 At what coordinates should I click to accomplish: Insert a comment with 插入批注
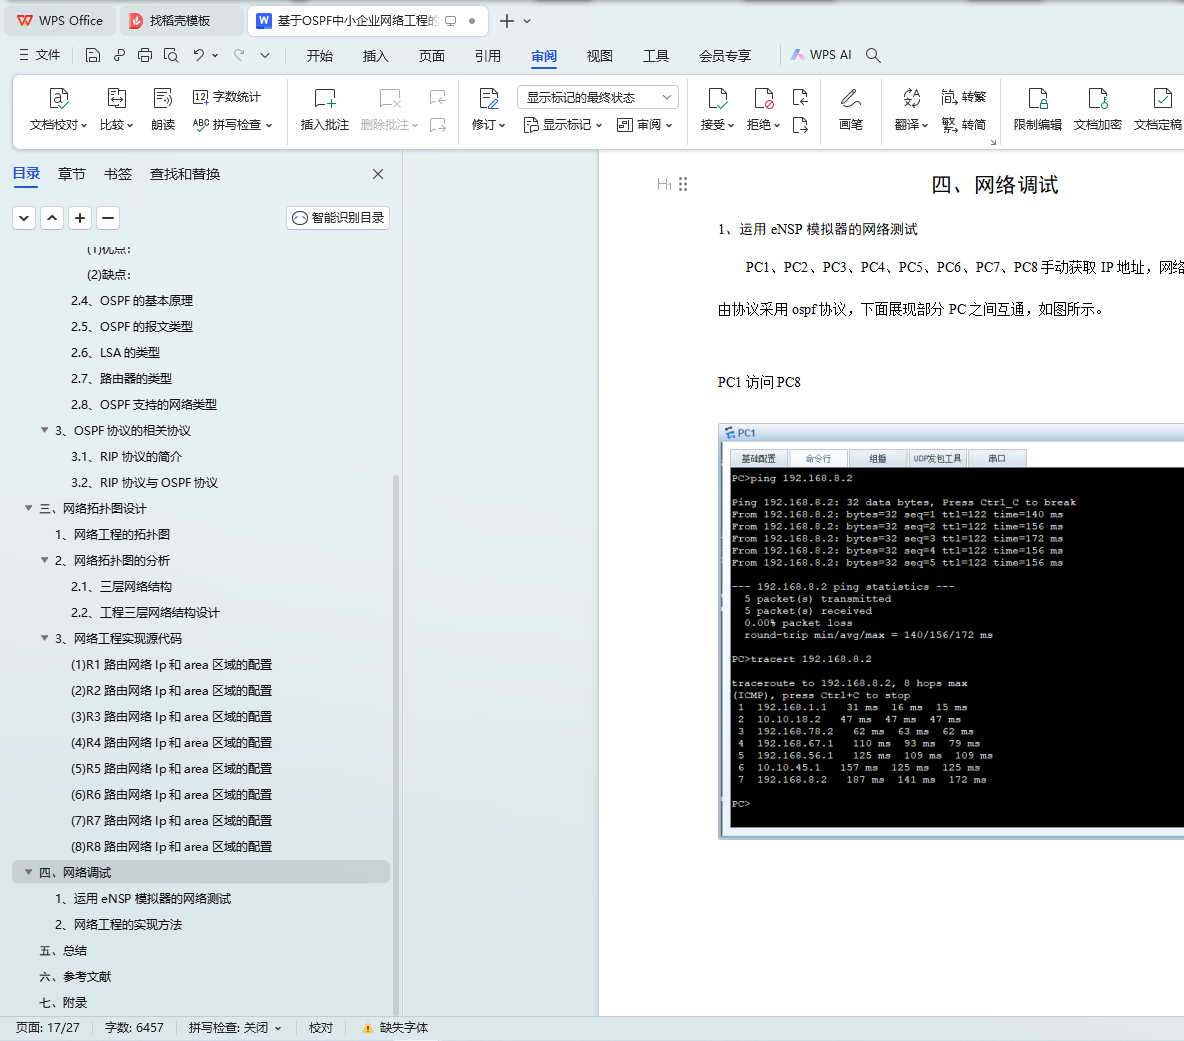(325, 109)
